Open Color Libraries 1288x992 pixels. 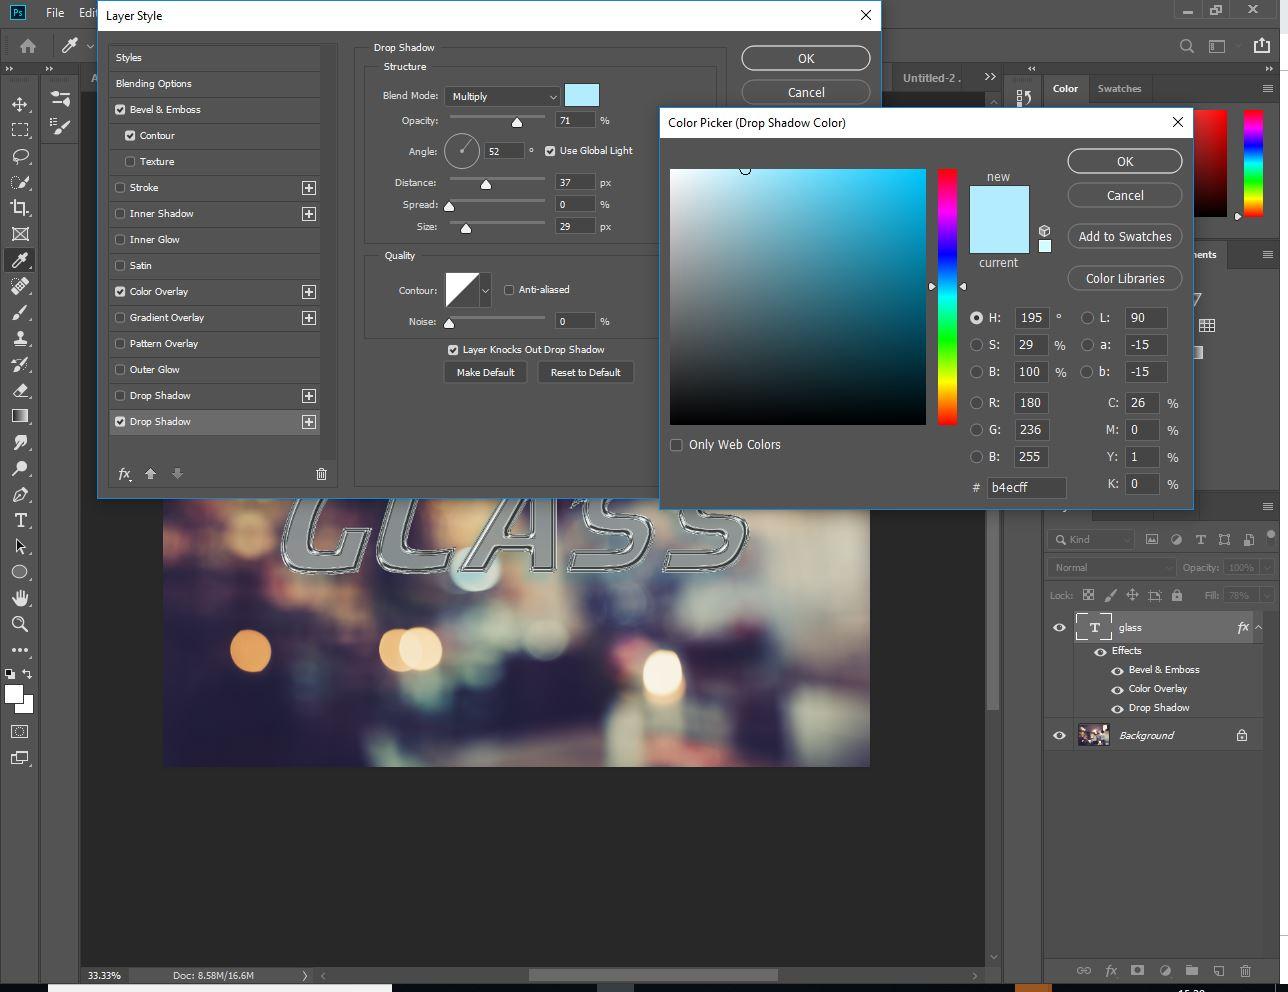pyautogui.click(x=1125, y=279)
